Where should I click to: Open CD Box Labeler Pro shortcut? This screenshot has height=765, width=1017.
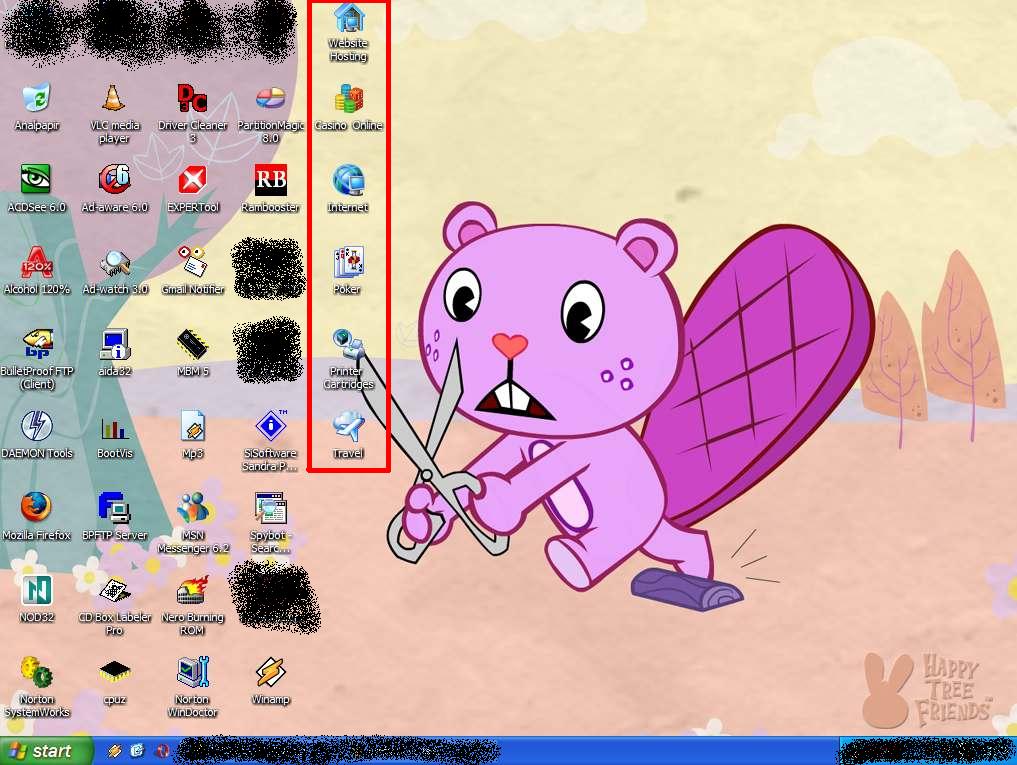click(x=114, y=590)
